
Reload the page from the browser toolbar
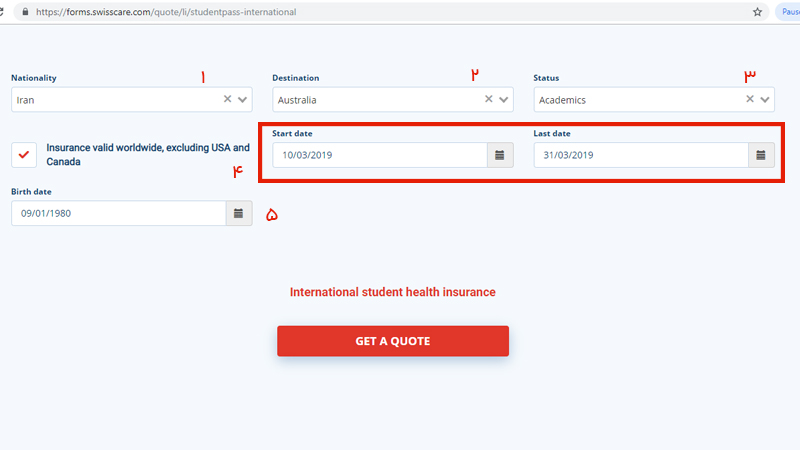(2, 12)
